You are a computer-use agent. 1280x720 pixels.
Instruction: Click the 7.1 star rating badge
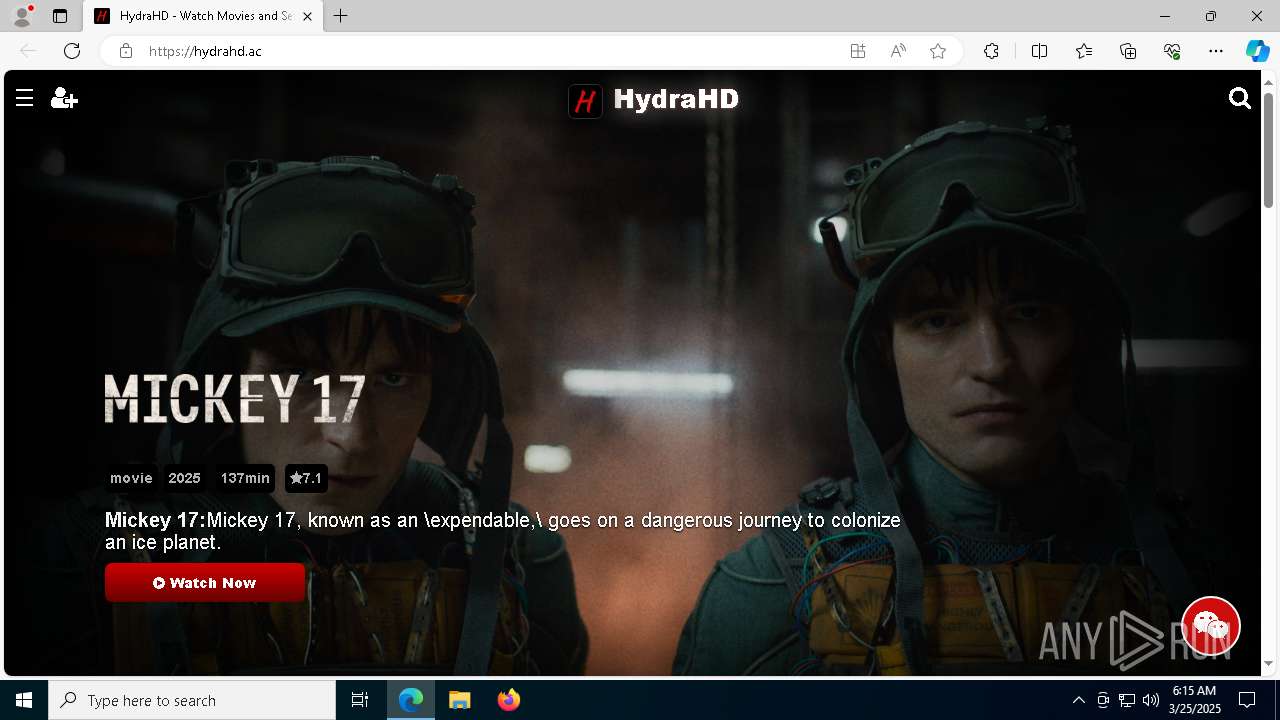[306, 478]
